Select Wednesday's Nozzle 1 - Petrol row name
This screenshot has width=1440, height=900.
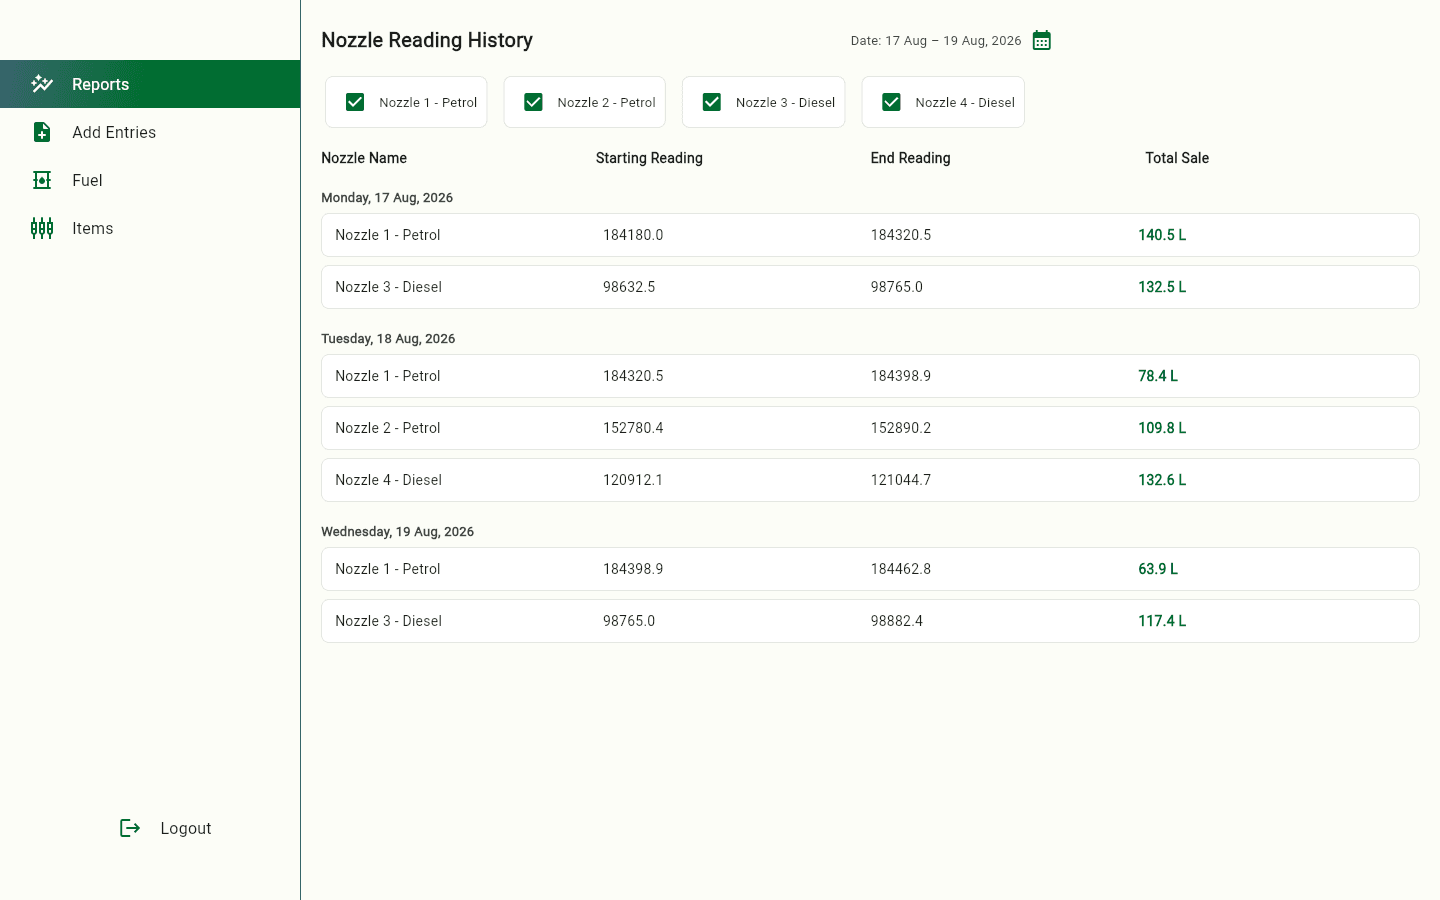coord(388,569)
